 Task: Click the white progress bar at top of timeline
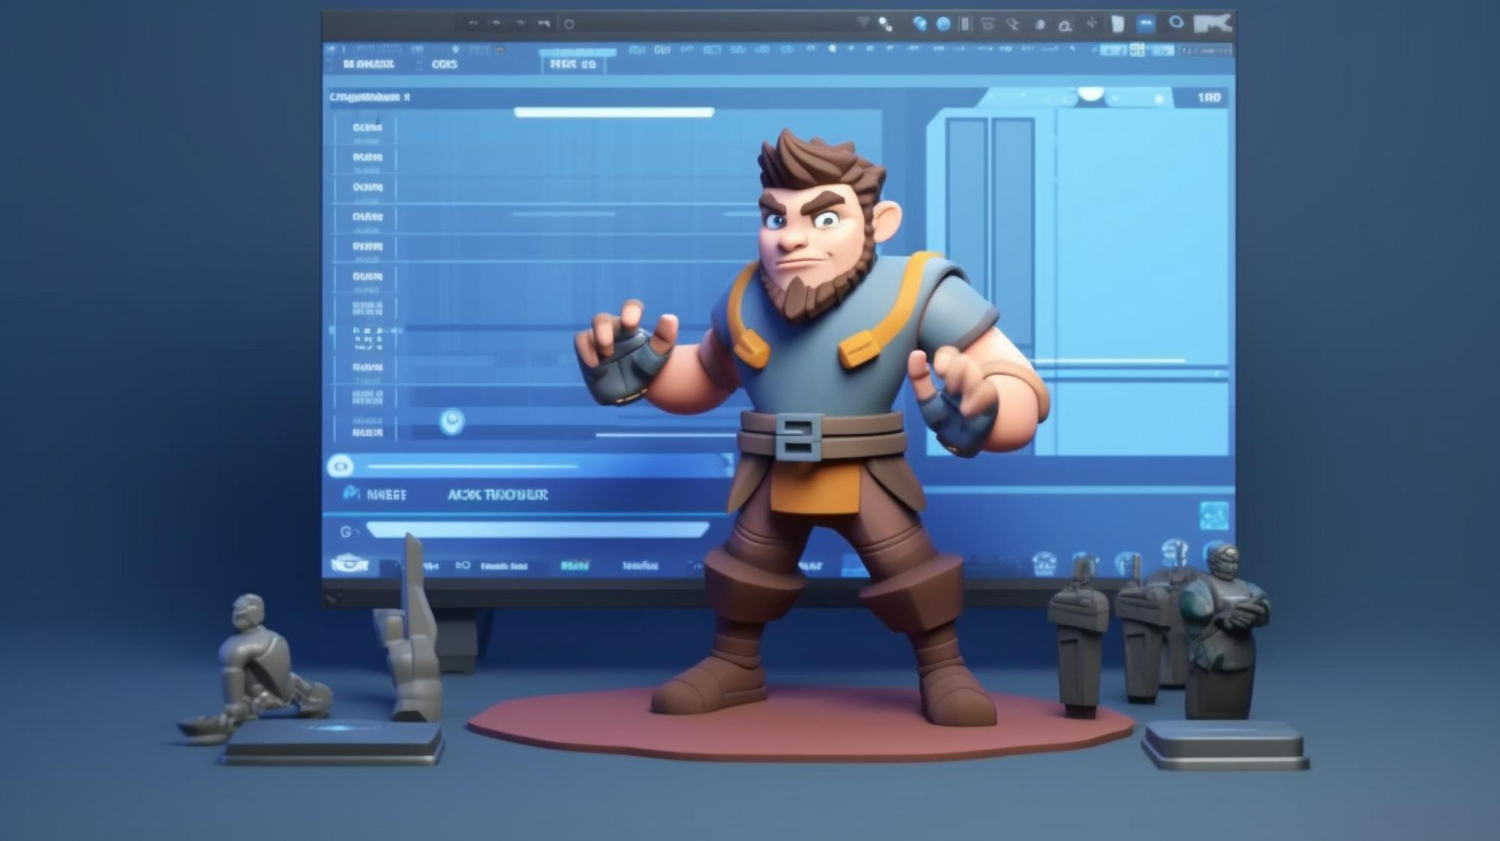[613, 113]
